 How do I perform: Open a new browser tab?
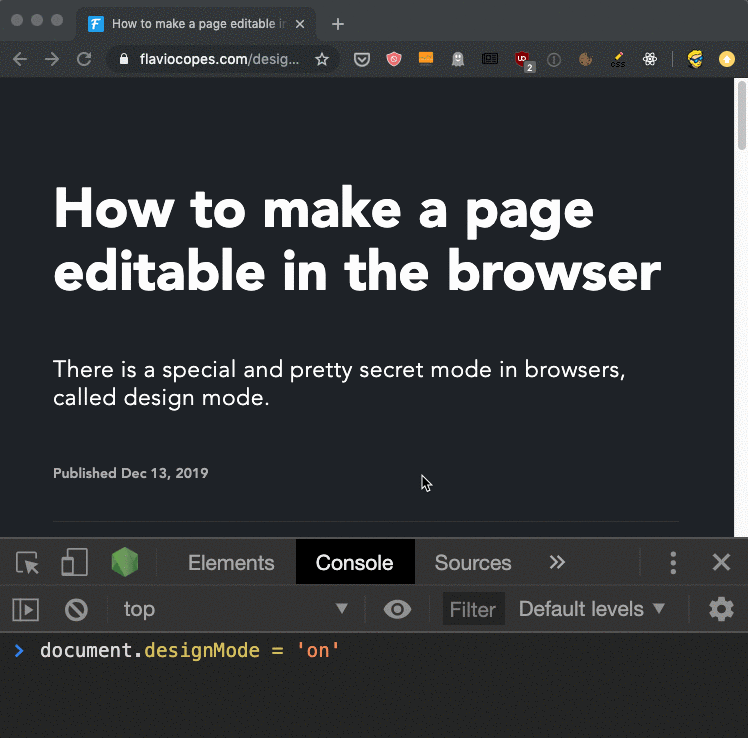tap(338, 24)
